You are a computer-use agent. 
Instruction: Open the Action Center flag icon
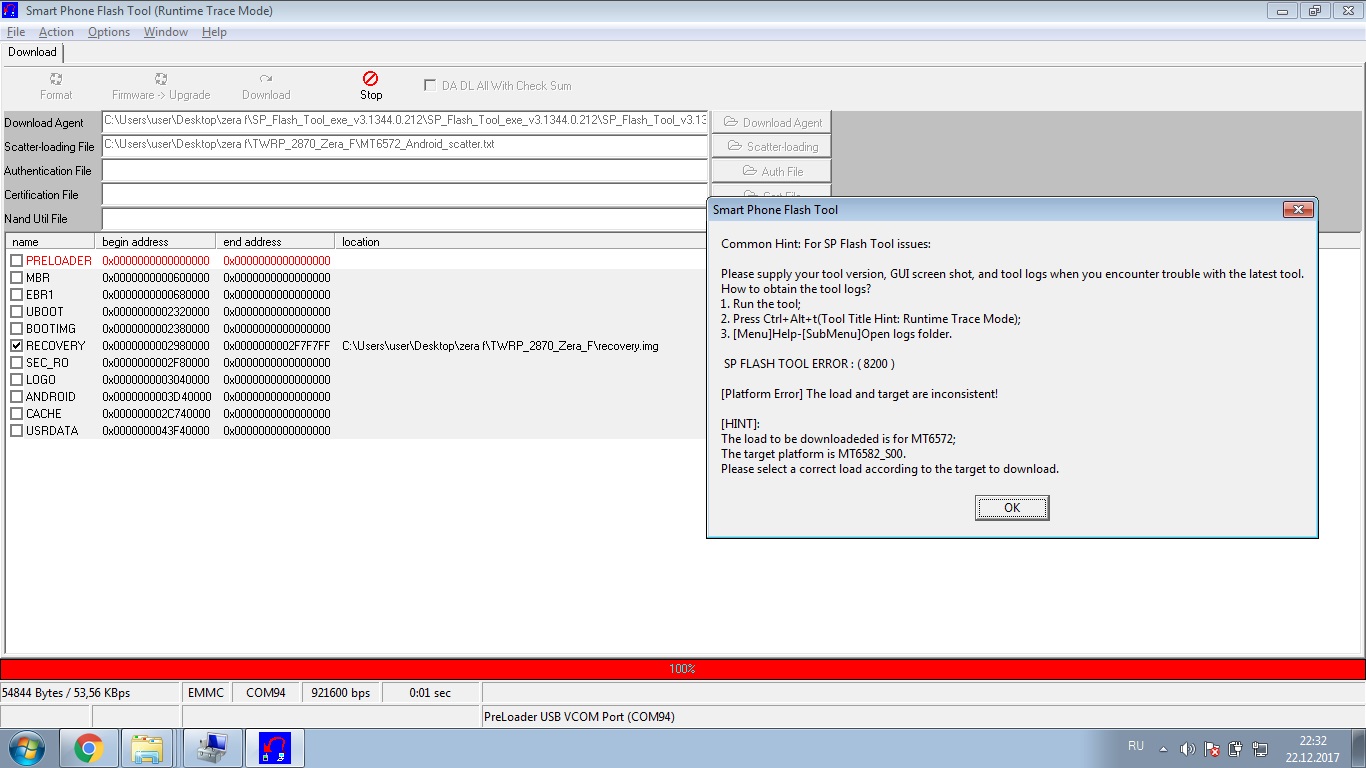1211,748
